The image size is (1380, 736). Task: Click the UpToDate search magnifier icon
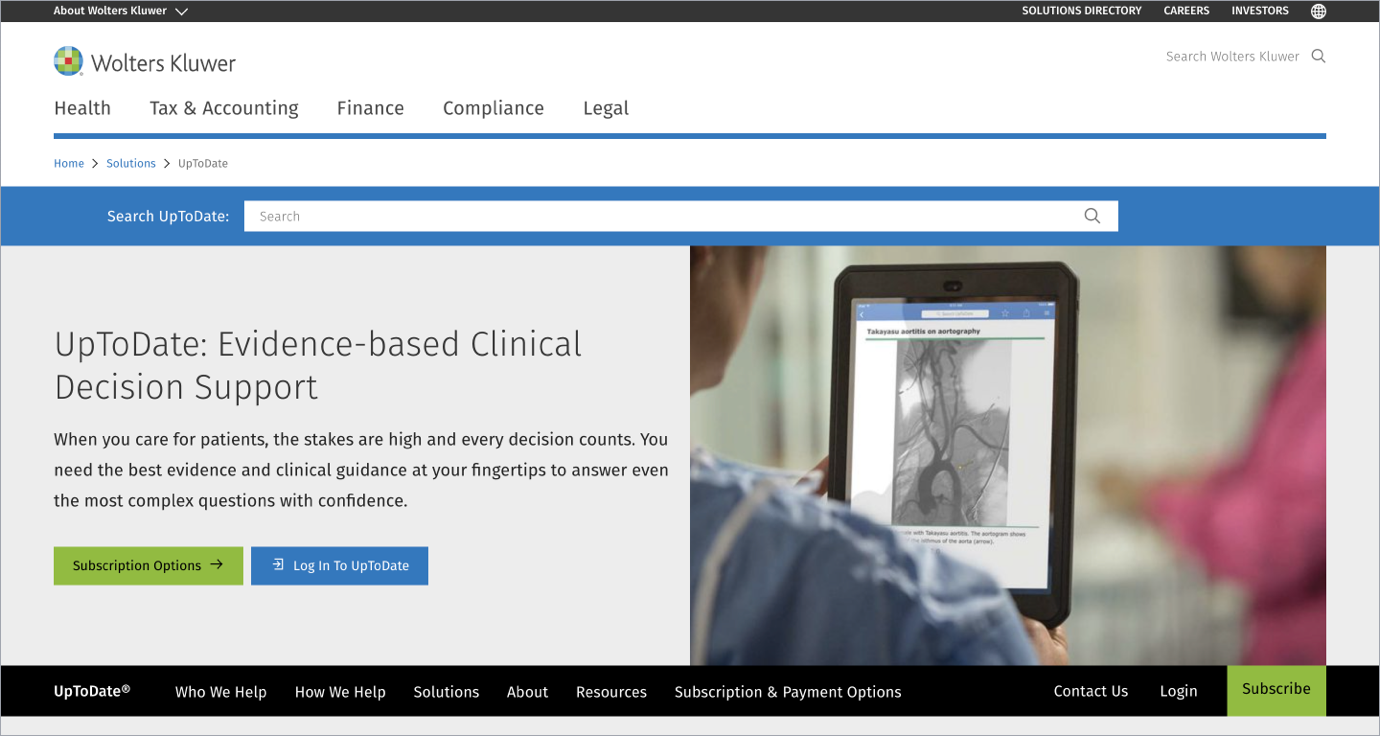pyautogui.click(x=1092, y=216)
